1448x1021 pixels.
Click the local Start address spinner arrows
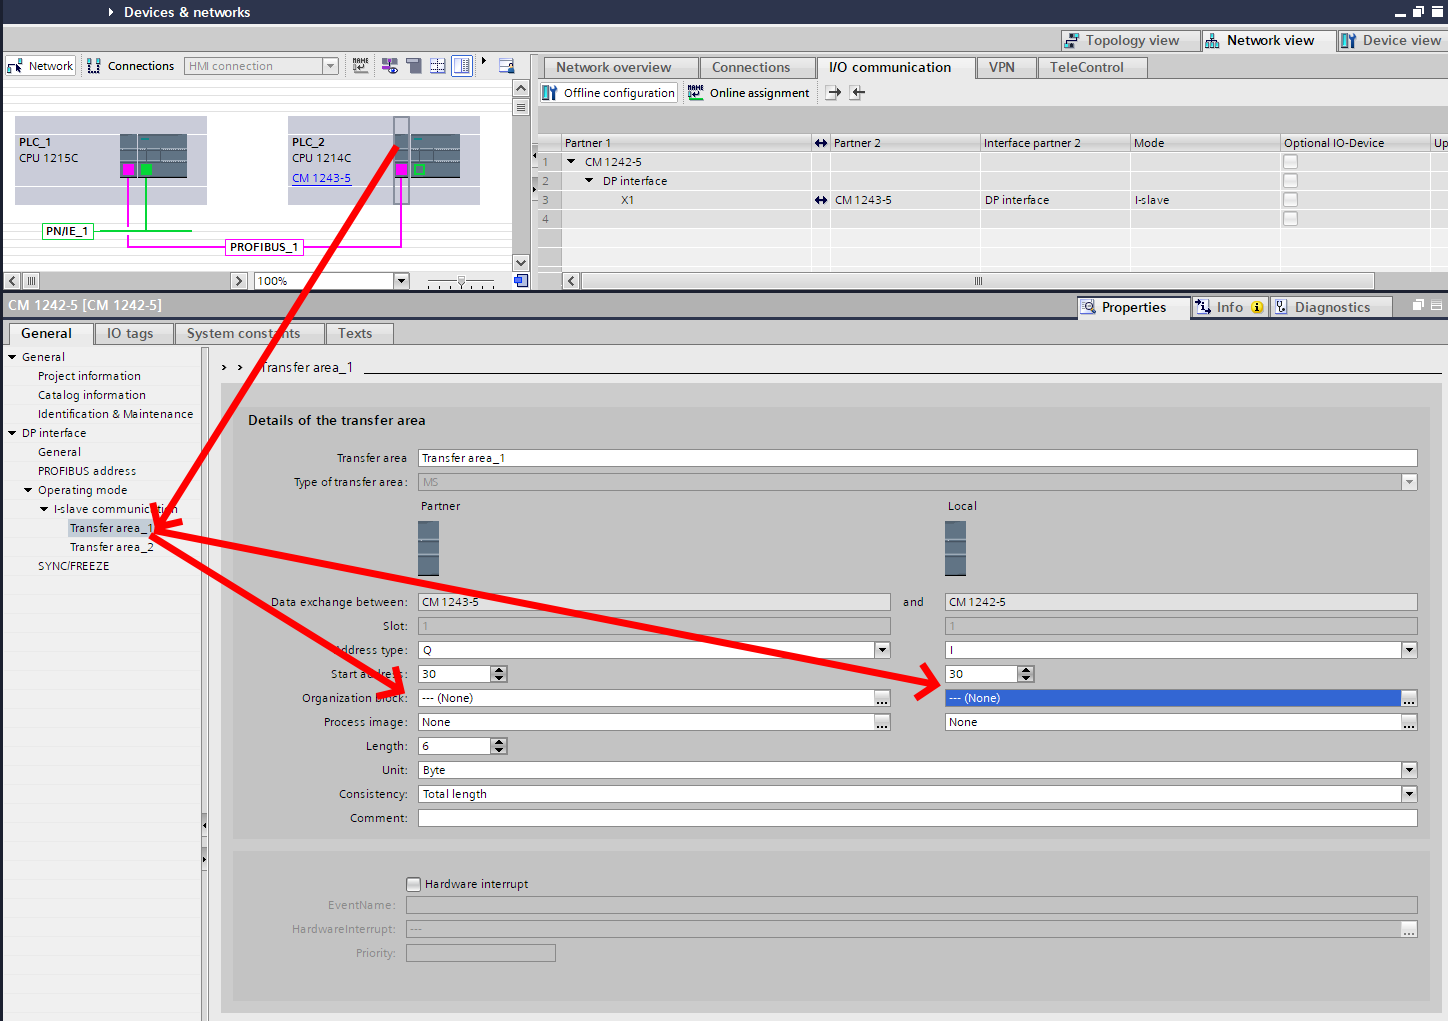pyautogui.click(x=1026, y=674)
